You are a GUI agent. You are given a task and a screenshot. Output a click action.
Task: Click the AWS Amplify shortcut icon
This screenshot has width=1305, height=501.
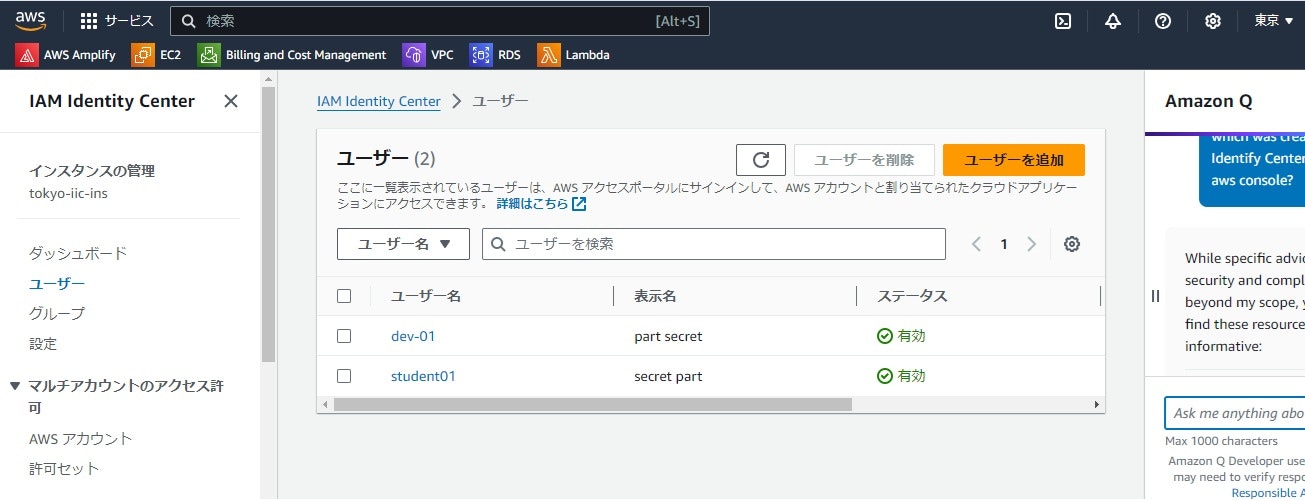click(27, 55)
